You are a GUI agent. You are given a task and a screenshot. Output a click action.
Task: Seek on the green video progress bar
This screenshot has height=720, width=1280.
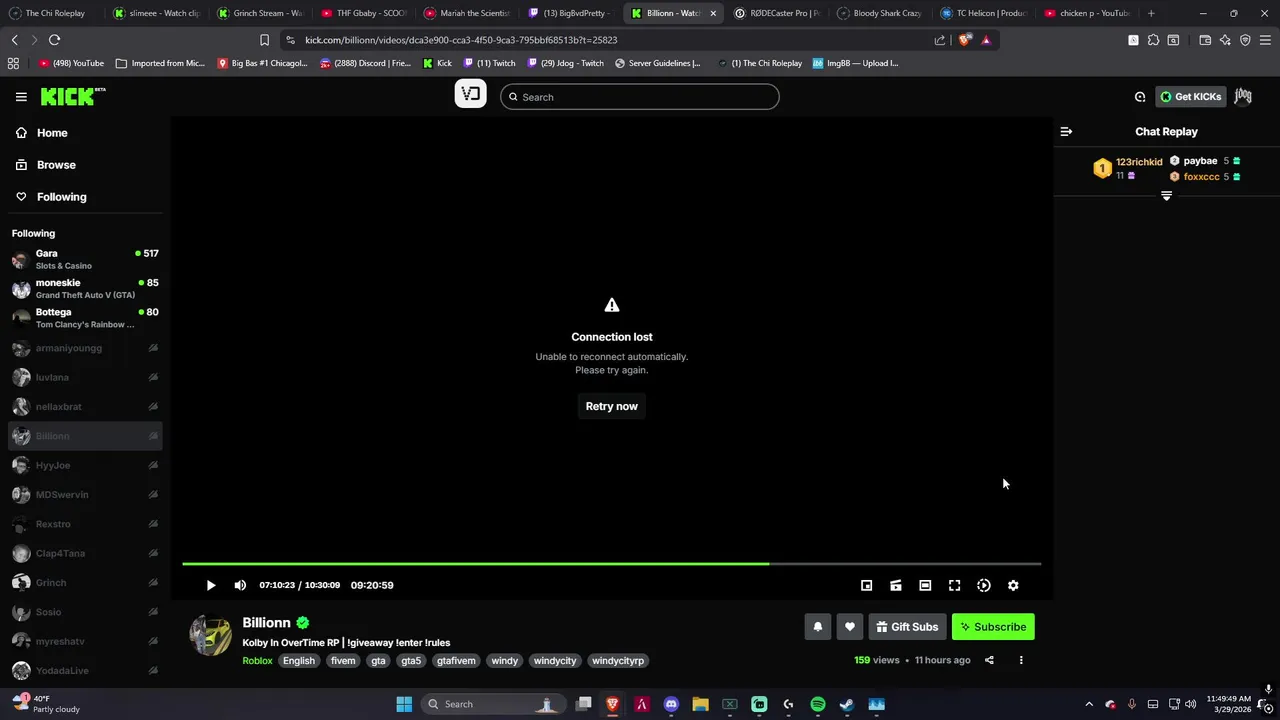(476, 564)
